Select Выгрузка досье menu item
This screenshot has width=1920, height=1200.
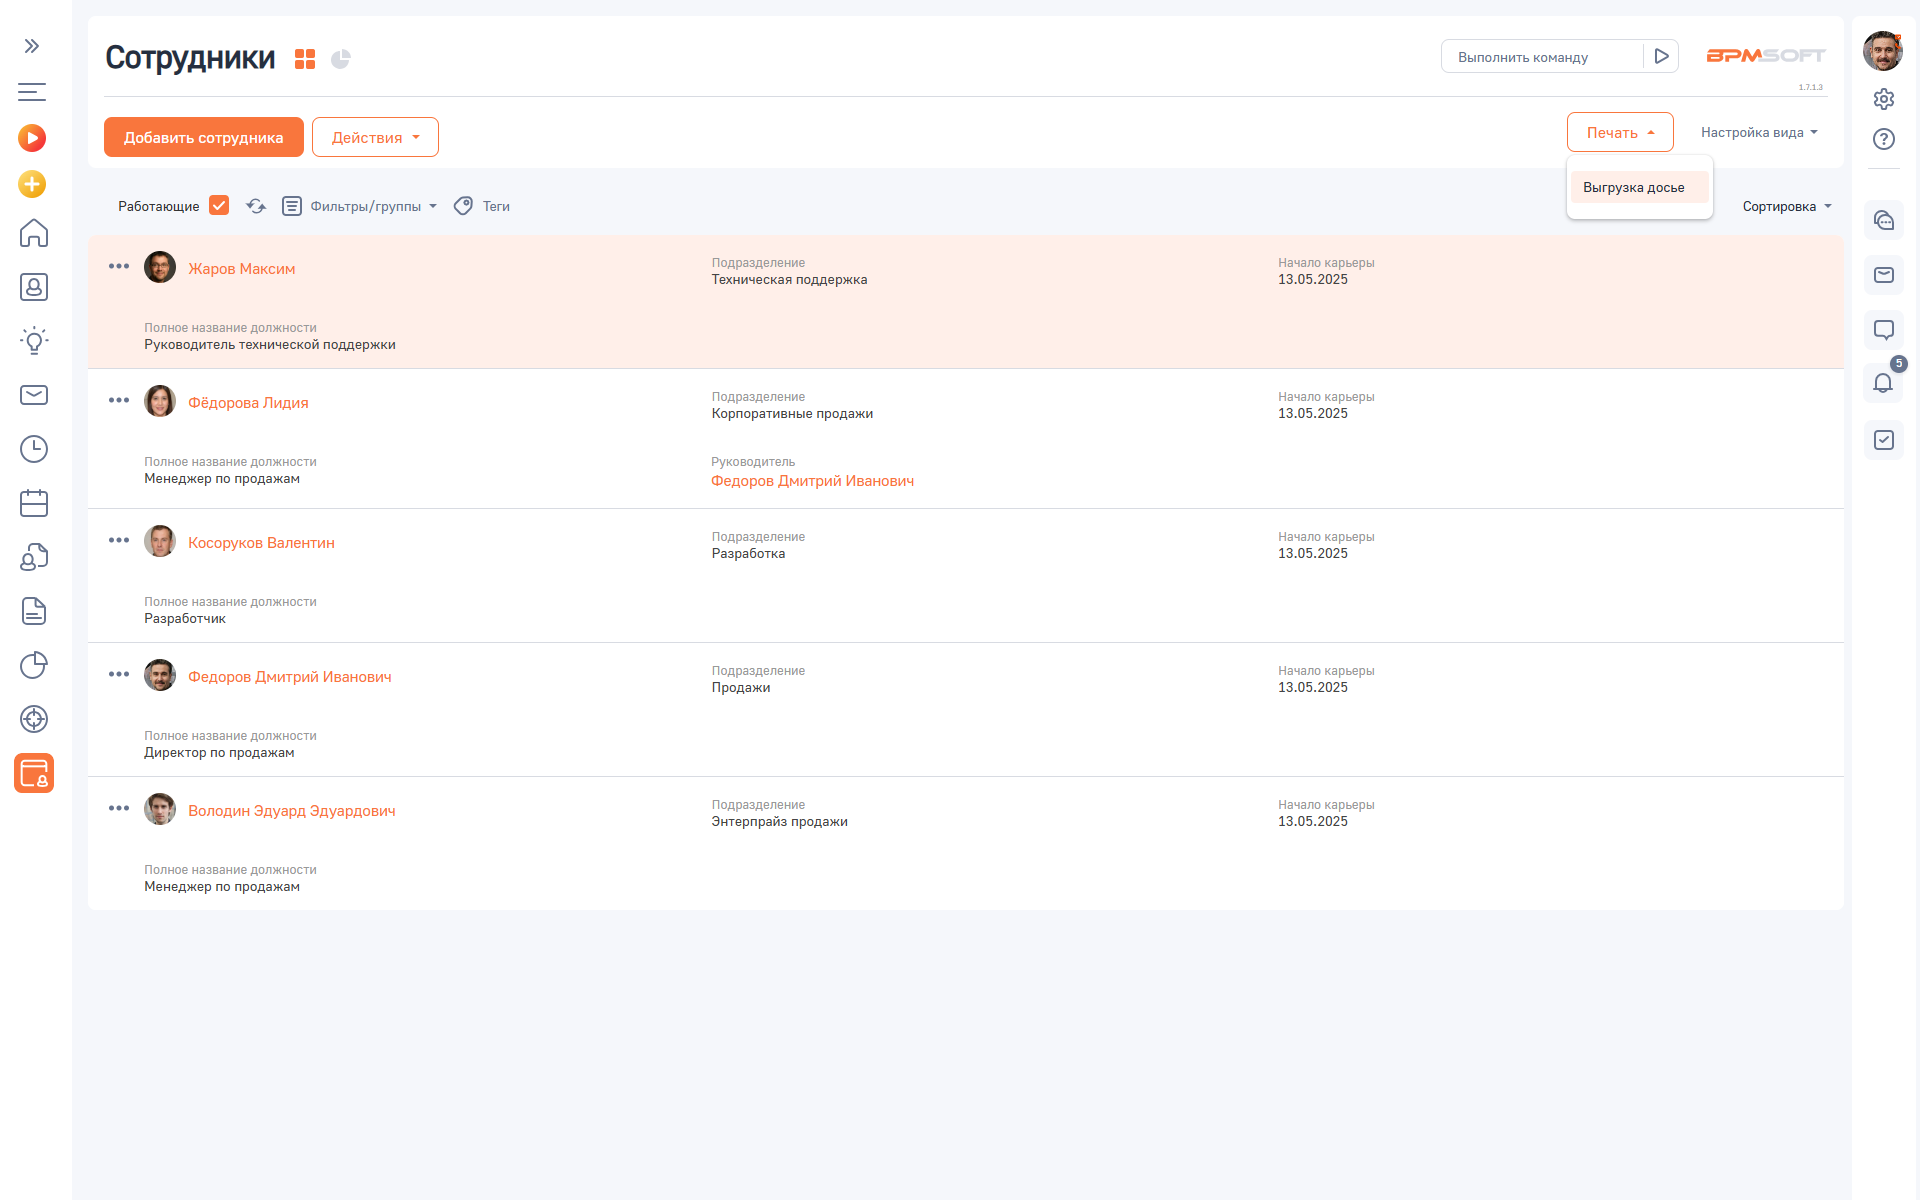tap(1634, 188)
